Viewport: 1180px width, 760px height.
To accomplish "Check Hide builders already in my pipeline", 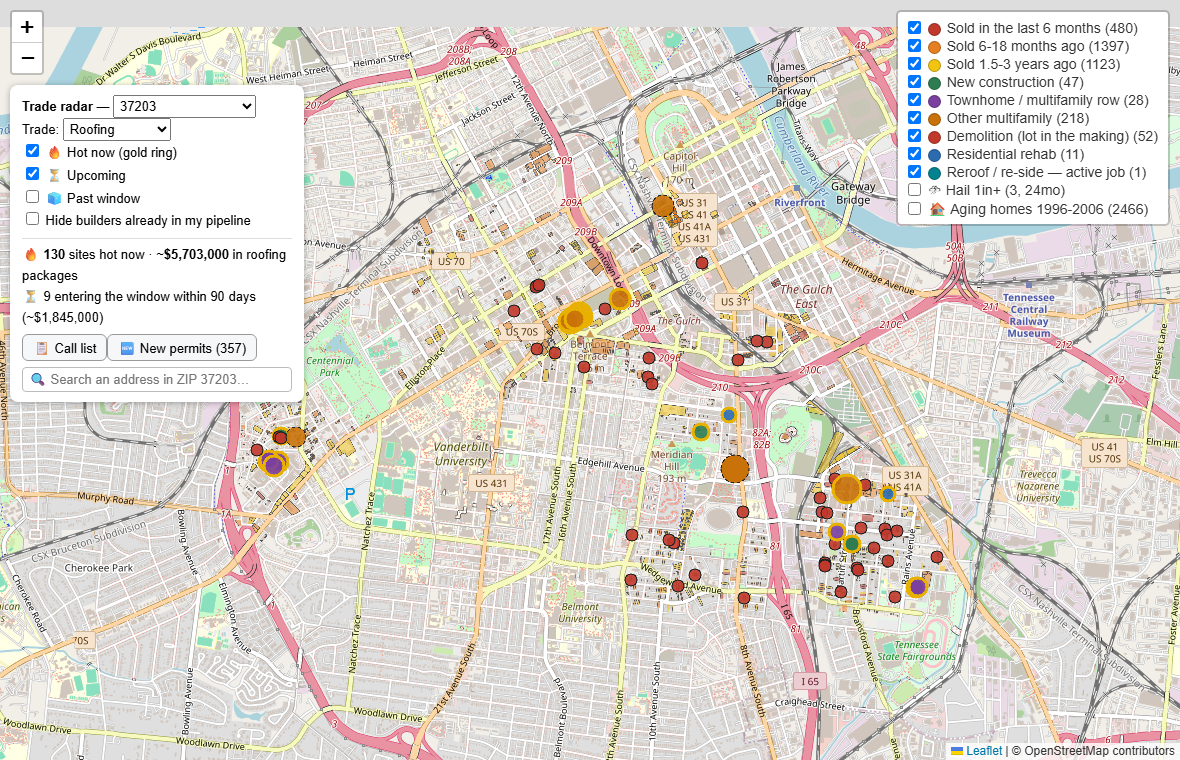I will [32, 219].
